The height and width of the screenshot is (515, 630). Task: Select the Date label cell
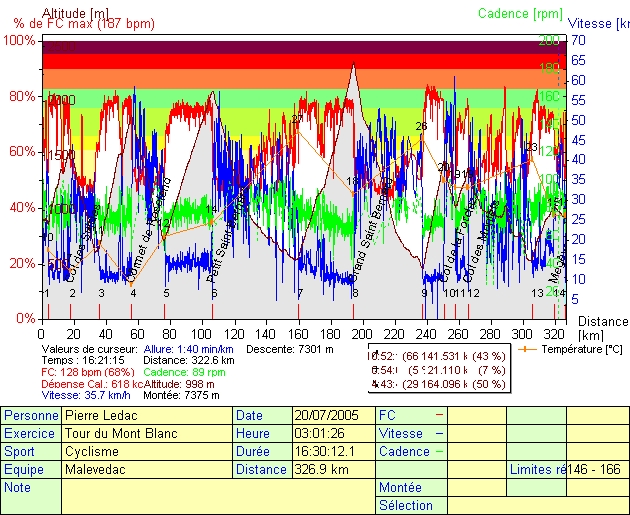coord(263,415)
